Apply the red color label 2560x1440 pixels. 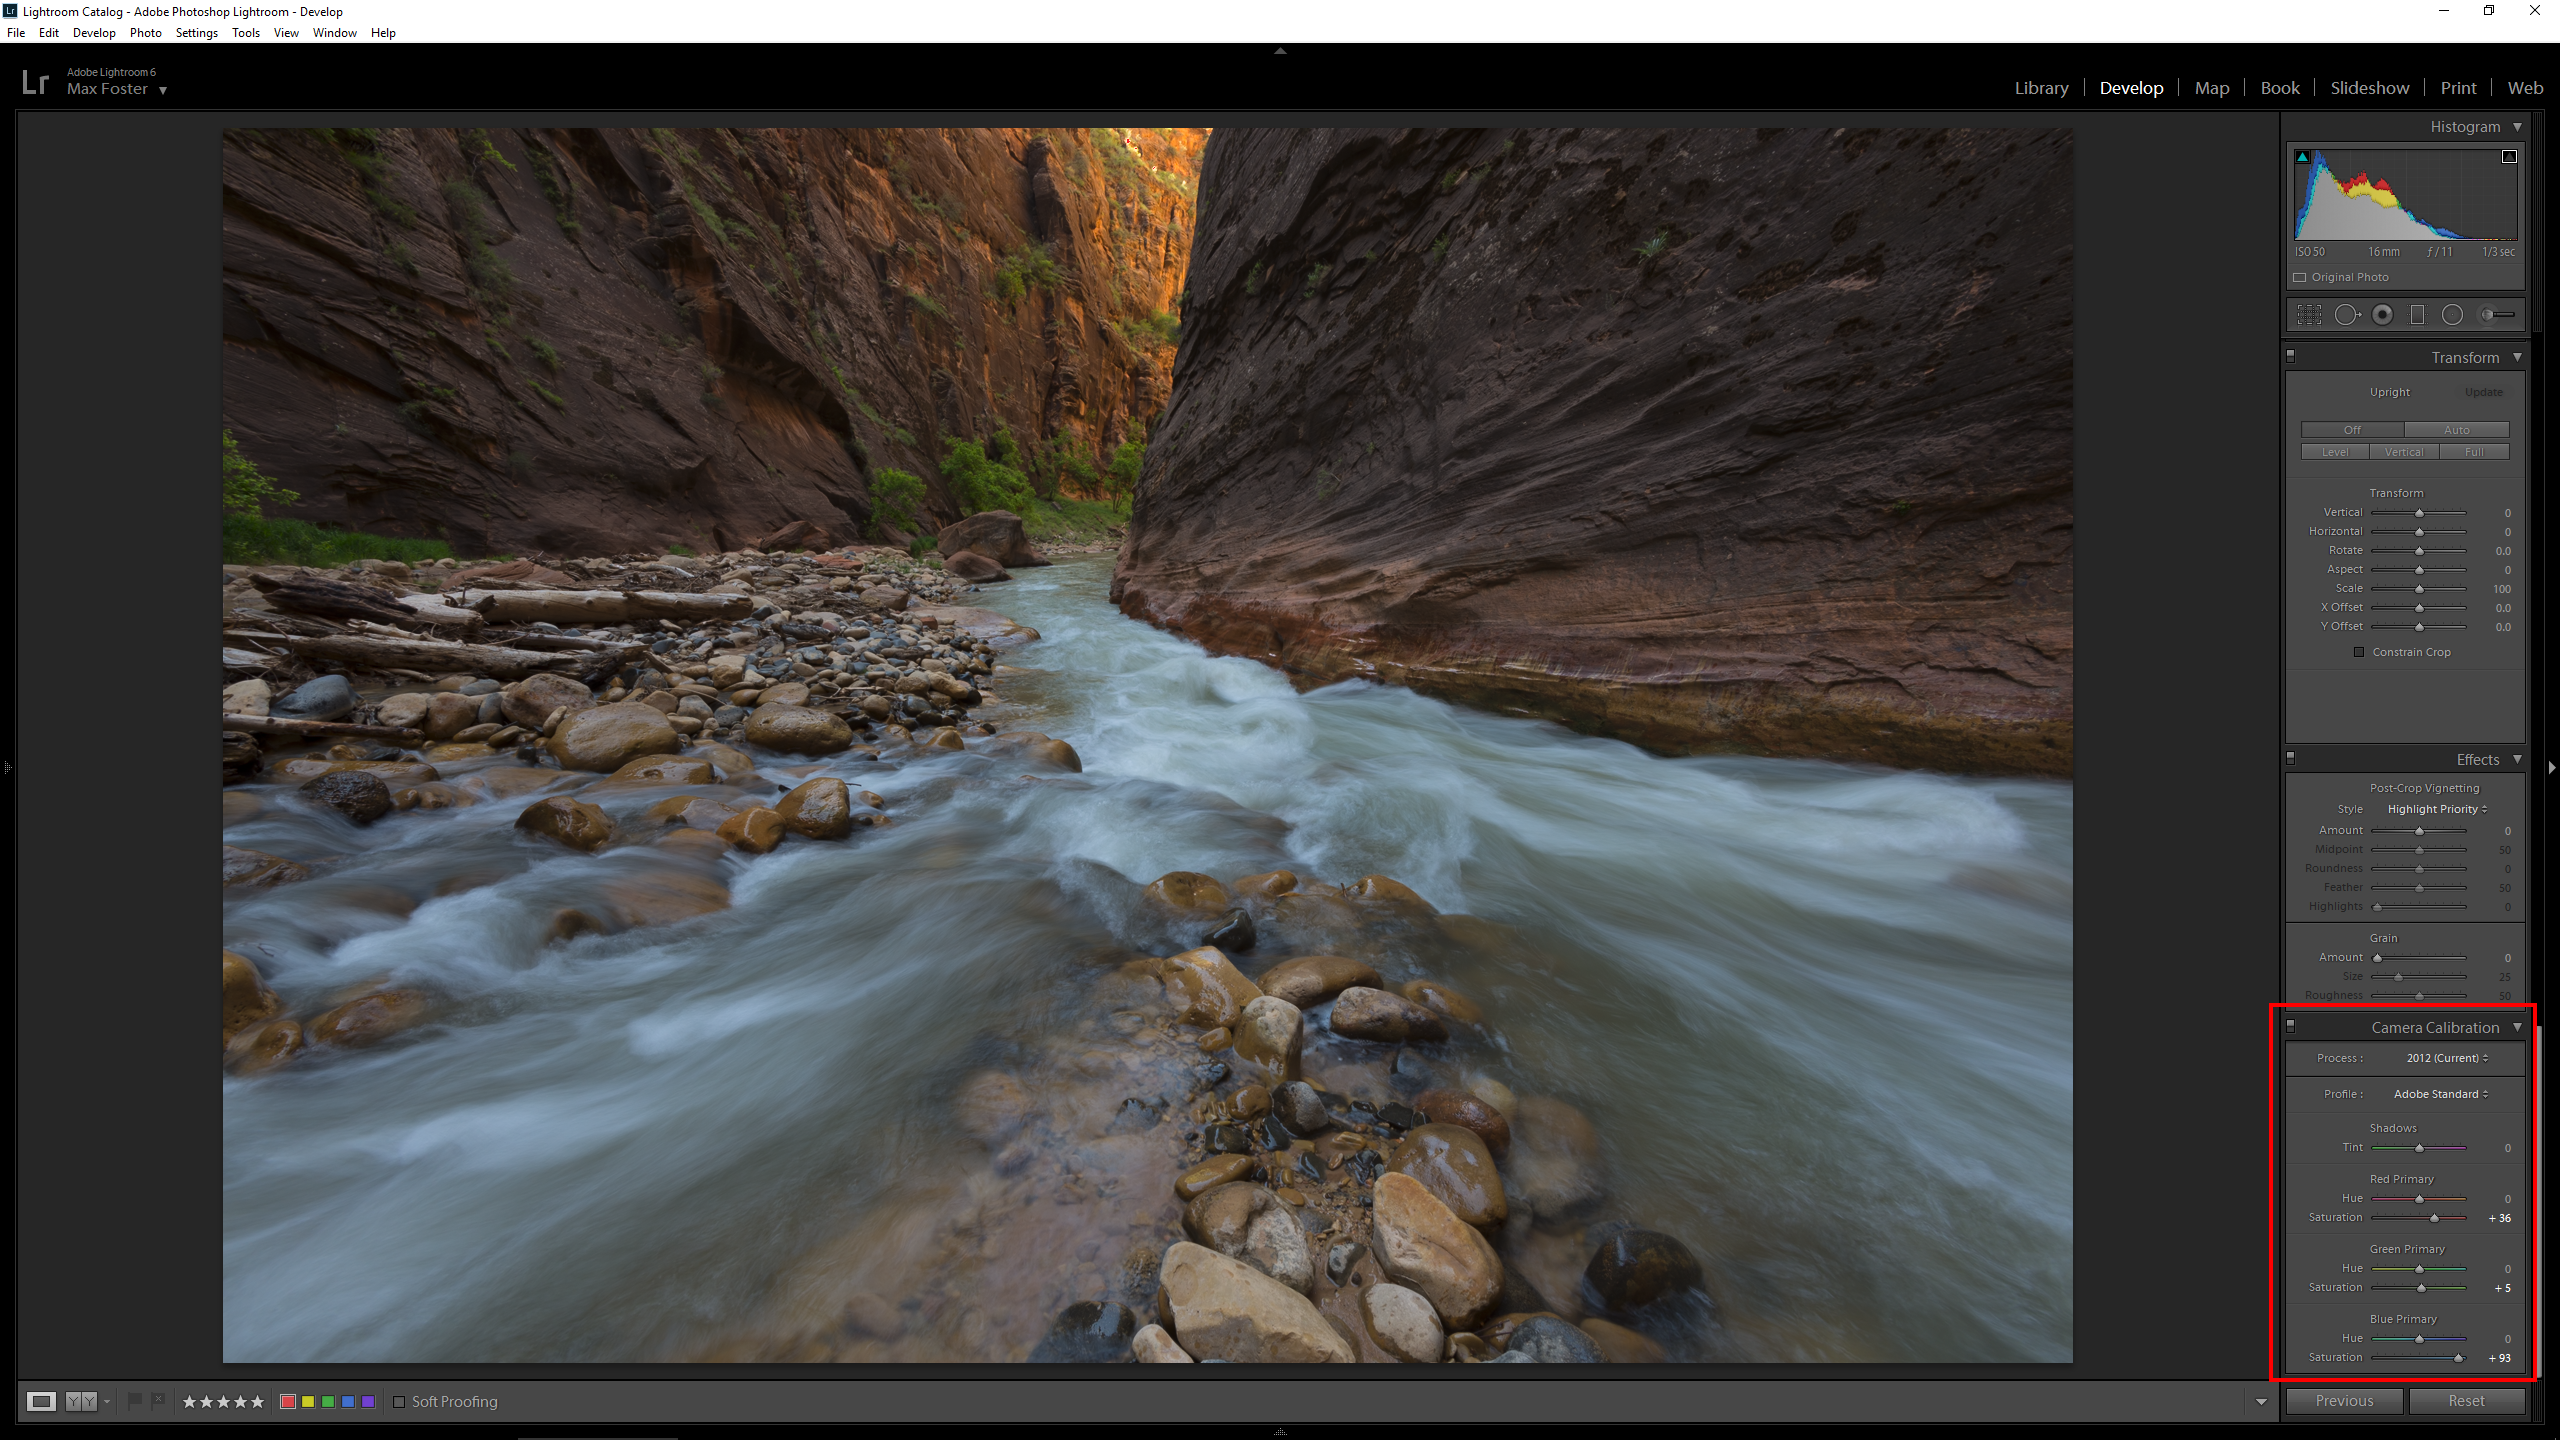(x=288, y=1402)
